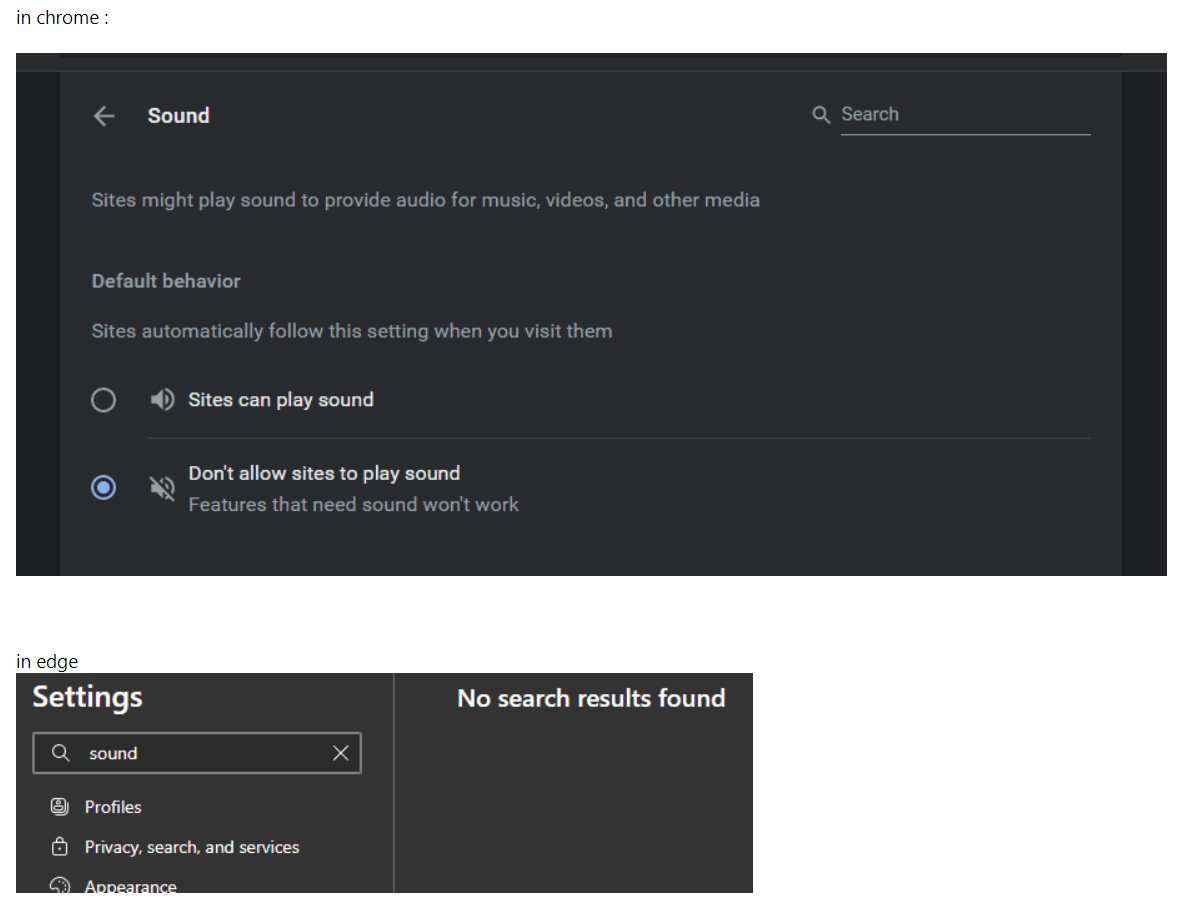Click the muted speaker icon
Screen dimensions: 1191x916
(x=162, y=488)
